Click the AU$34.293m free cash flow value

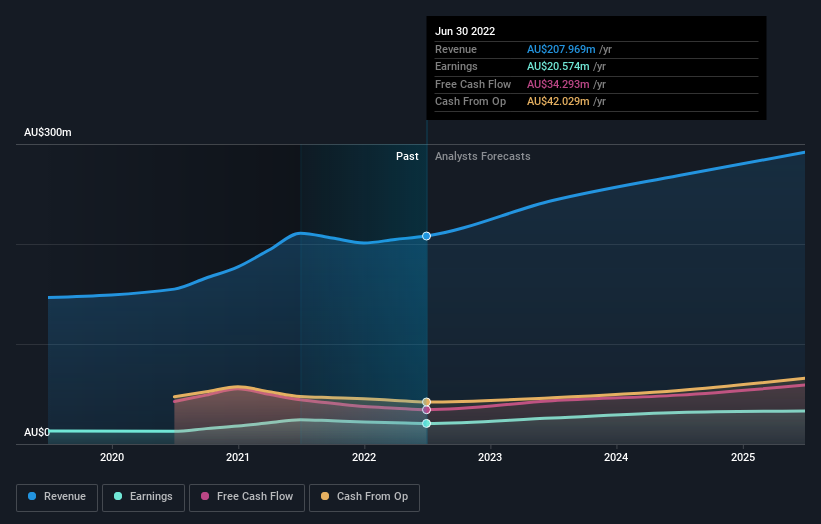tap(558, 84)
